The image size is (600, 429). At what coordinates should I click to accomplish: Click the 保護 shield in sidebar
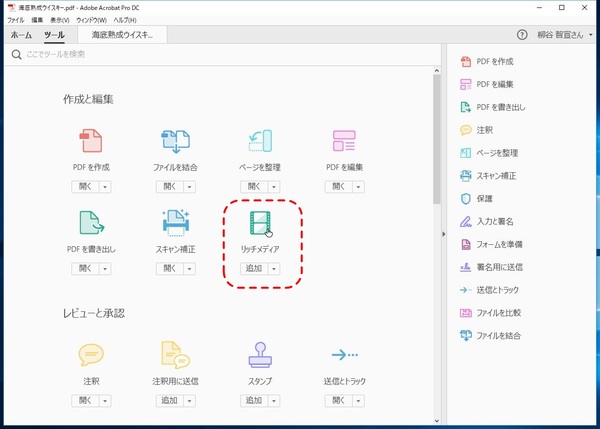click(466, 199)
